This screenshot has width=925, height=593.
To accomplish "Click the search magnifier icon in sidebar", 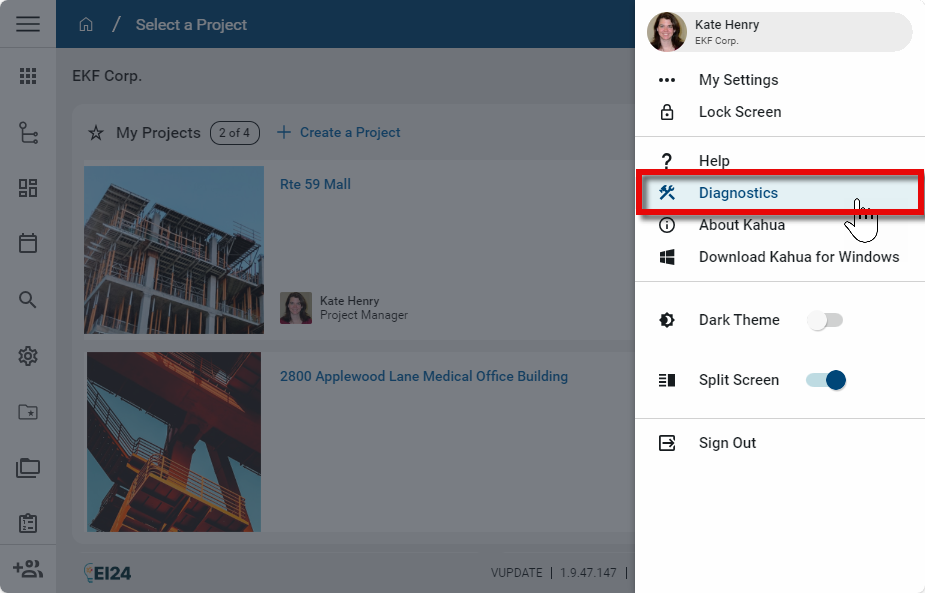I will click(x=28, y=300).
